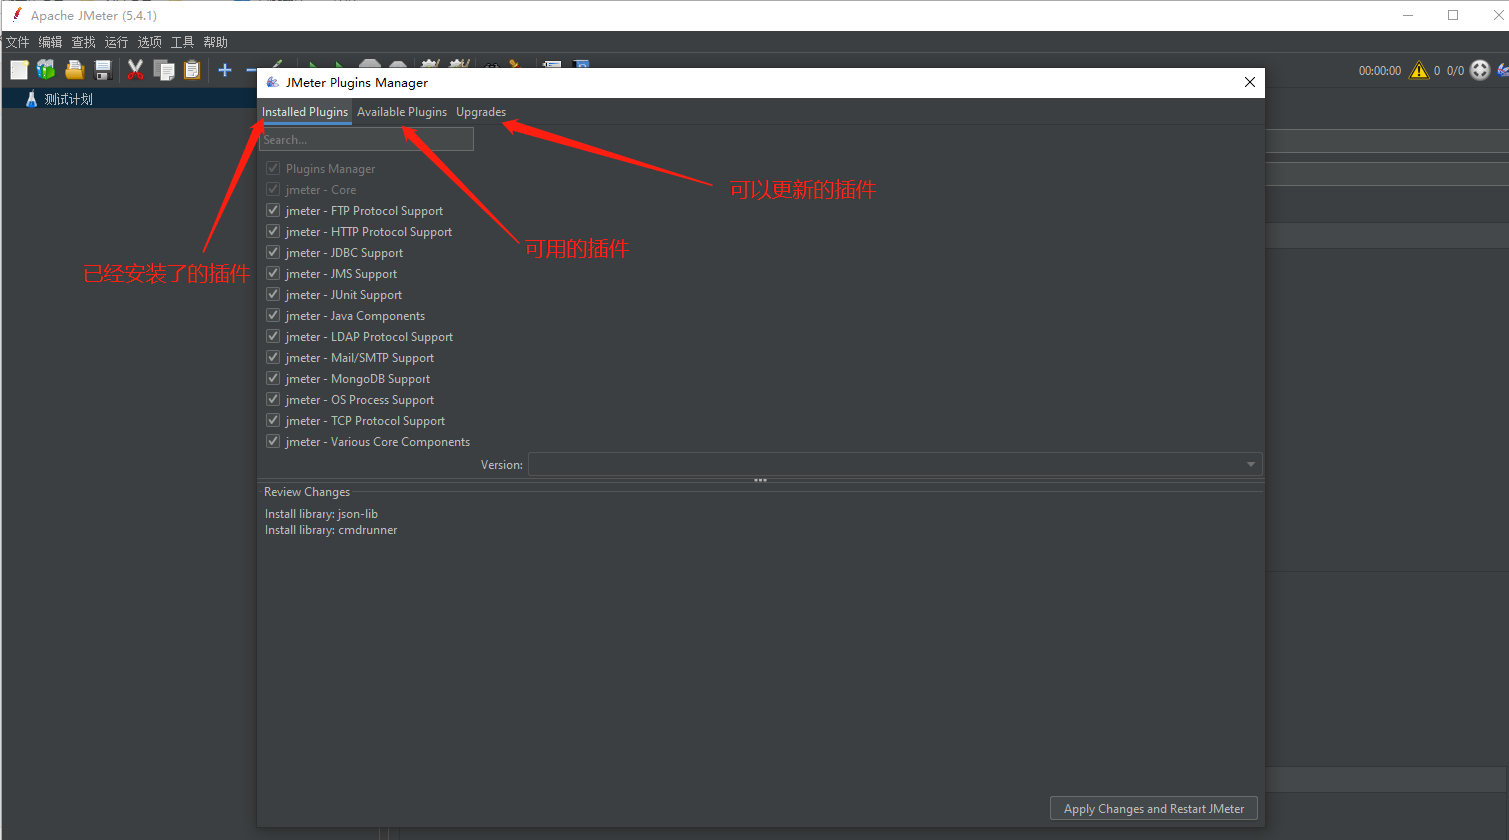Uncheck jmeter - Various Core Components

pyautogui.click(x=273, y=441)
